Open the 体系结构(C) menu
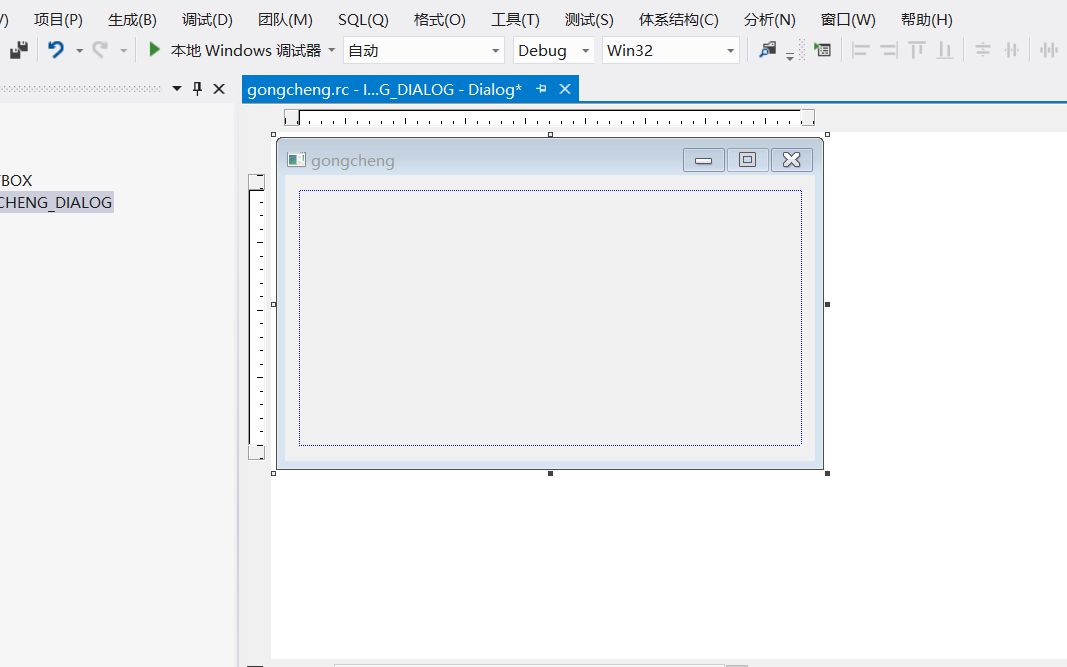Image resolution: width=1067 pixels, height=667 pixels. (678, 20)
